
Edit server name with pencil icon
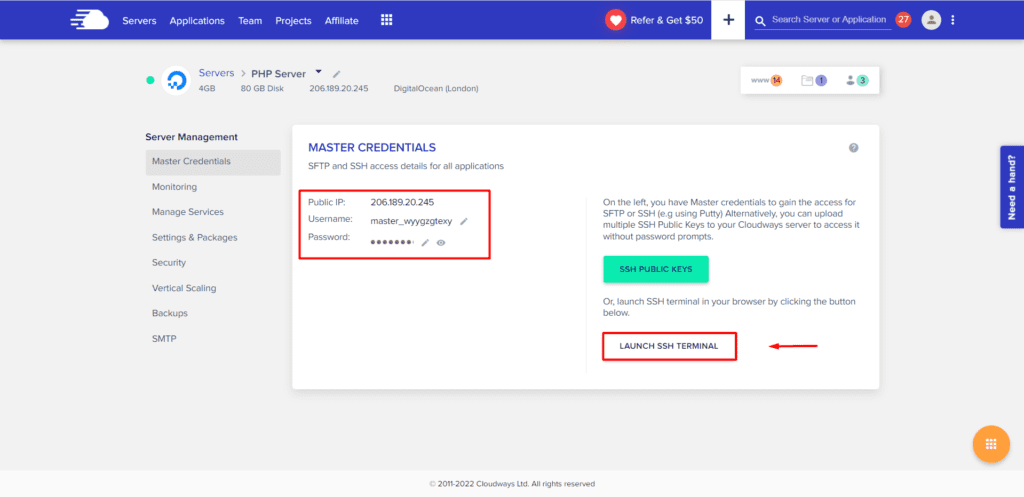[337, 74]
